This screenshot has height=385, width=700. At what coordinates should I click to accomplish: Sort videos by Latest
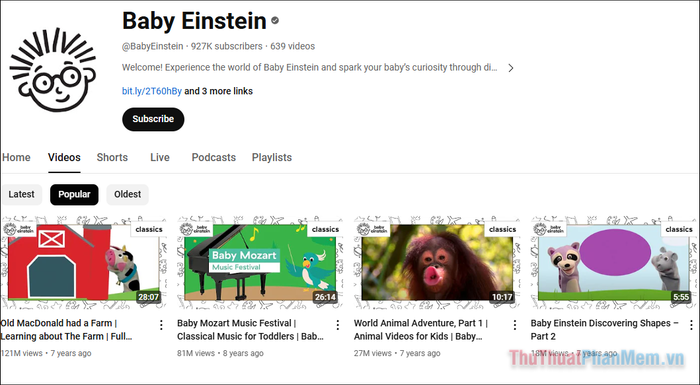click(x=21, y=195)
